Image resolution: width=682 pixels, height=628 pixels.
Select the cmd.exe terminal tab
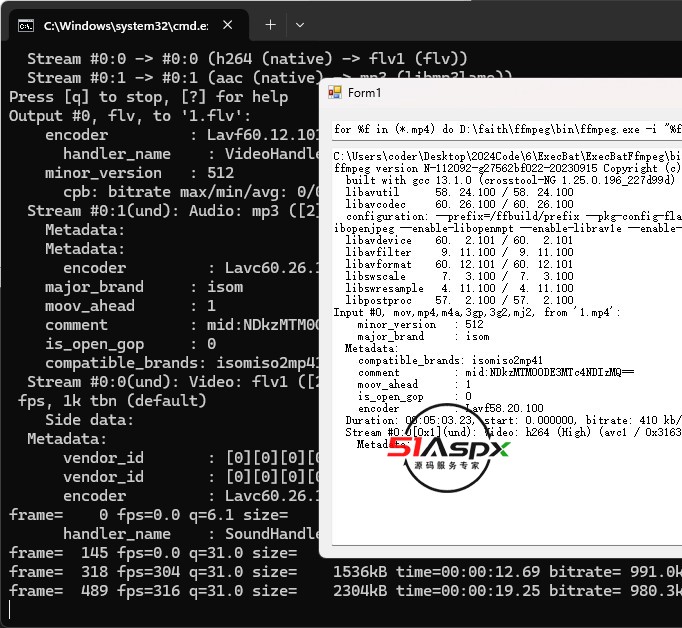[x=128, y=25]
